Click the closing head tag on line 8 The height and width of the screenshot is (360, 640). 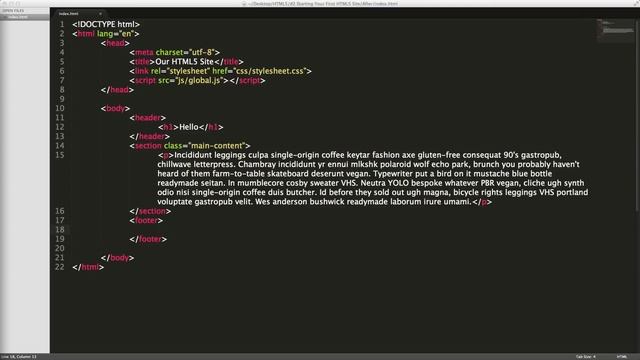(117, 90)
